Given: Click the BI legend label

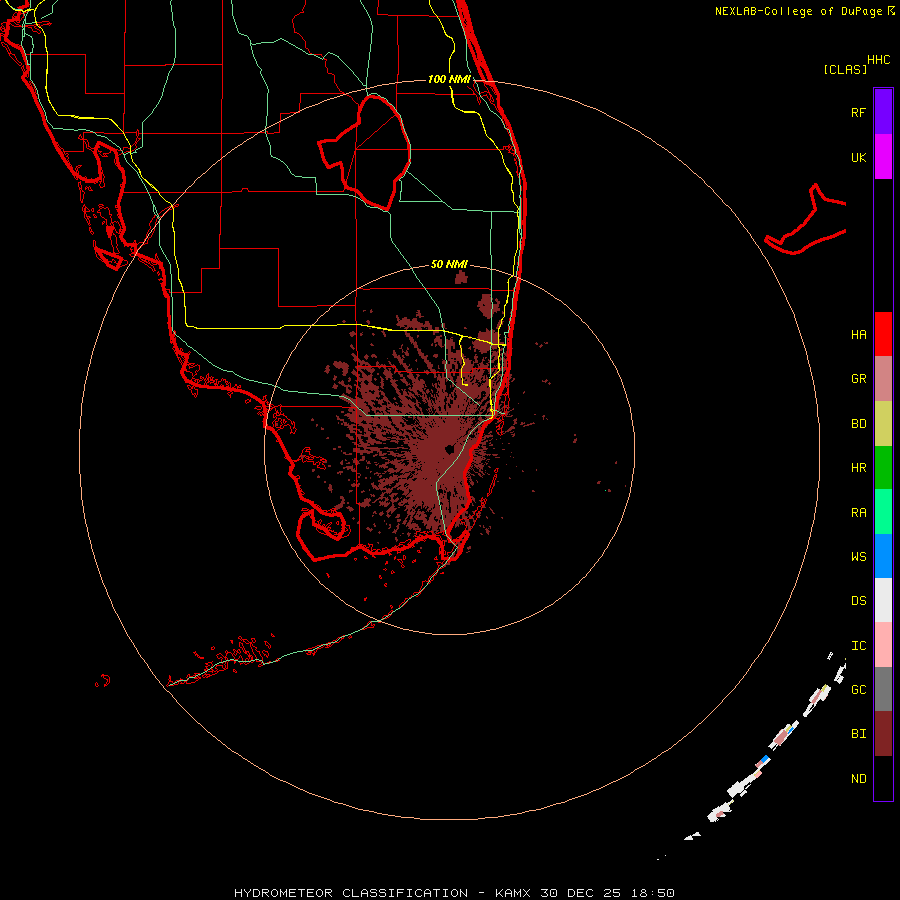Looking at the screenshot, I should click(x=858, y=734).
